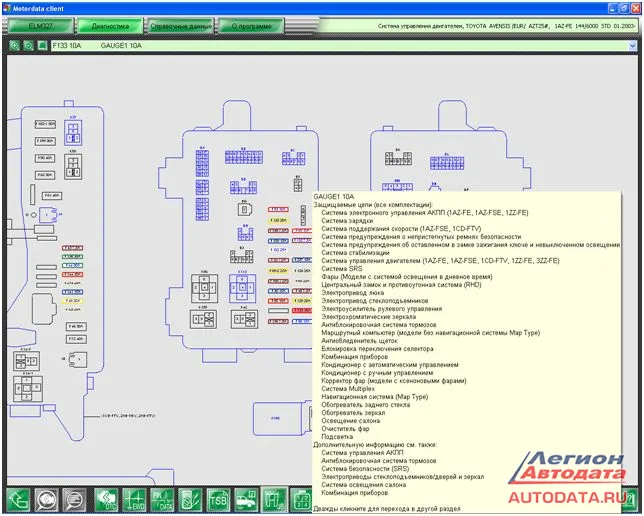
Task: Open the TSB bulletins icon
Action: [218, 500]
